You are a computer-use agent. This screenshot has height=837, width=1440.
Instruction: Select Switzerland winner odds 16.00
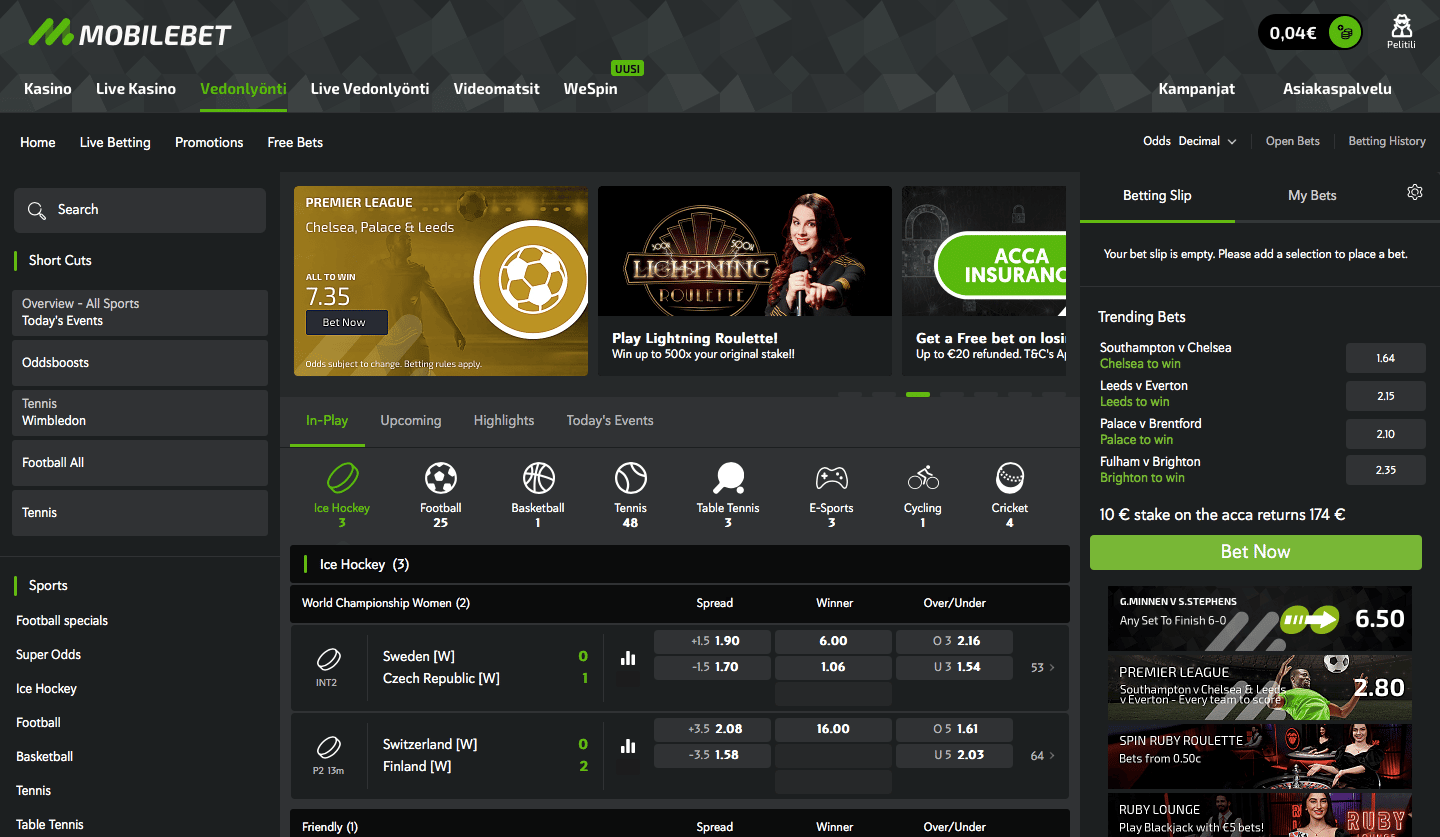click(x=833, y=729)
